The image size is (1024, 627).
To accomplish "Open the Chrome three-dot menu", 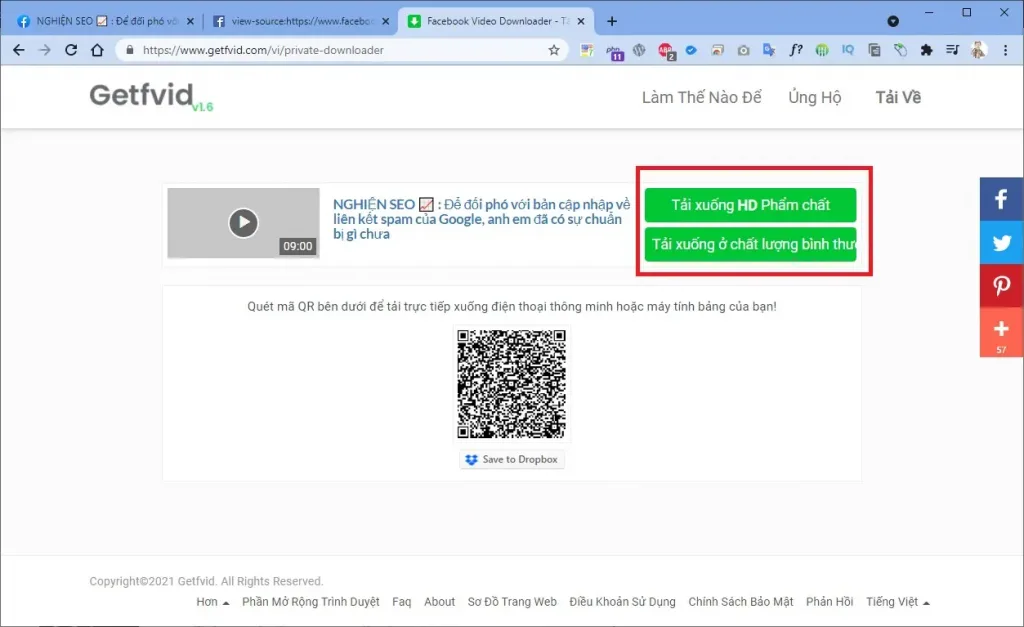I will tap(1005, 50).
